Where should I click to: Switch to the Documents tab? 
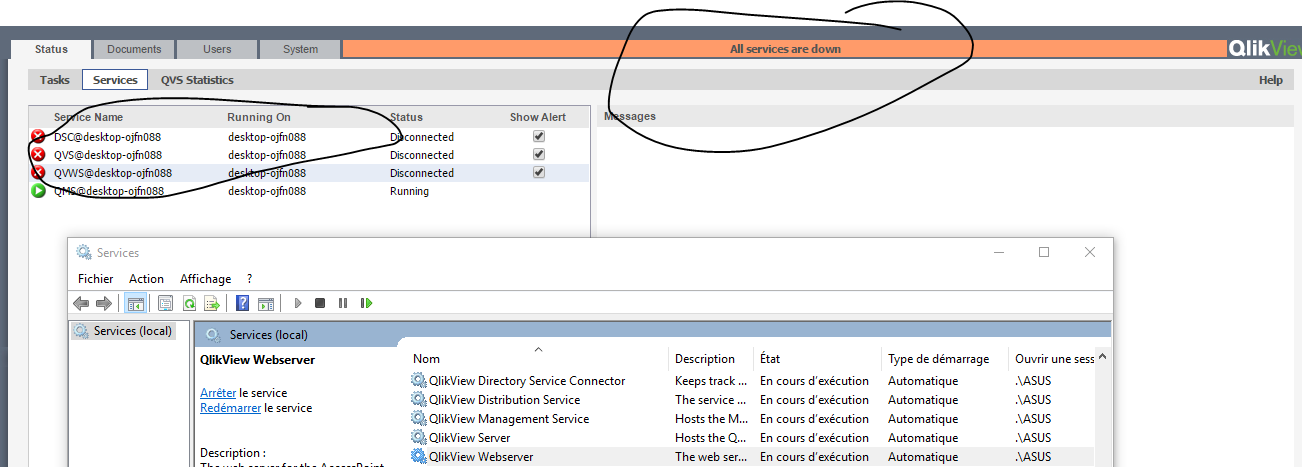134,49
